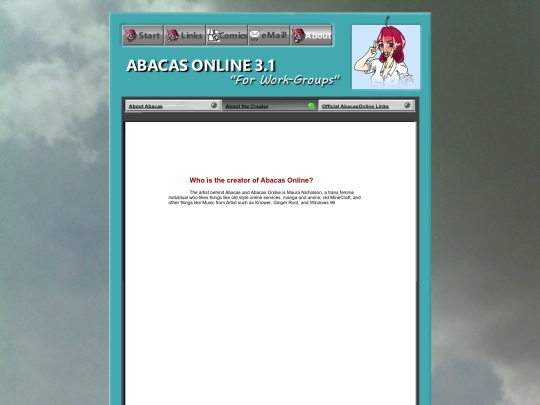Open the Start navigation button
The height and width of the screenshot is (405, 540).
(x=143, y=35)
